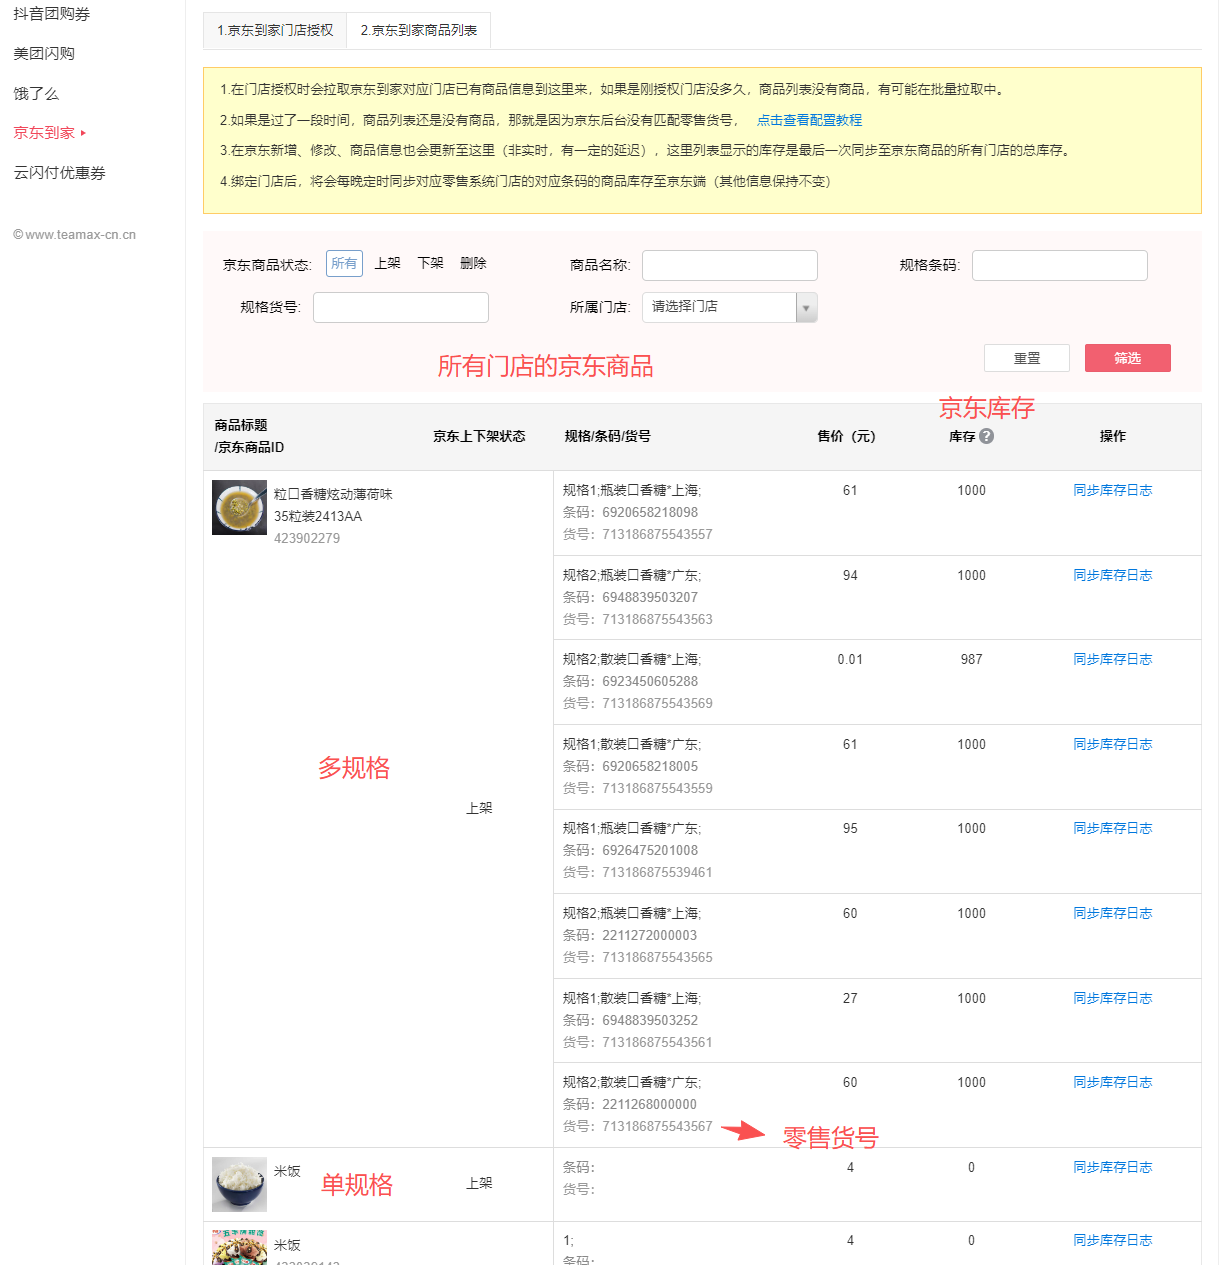1232x1265 pixels.
Task: Click the price 0.01 cell
Action: coord(850,659)
